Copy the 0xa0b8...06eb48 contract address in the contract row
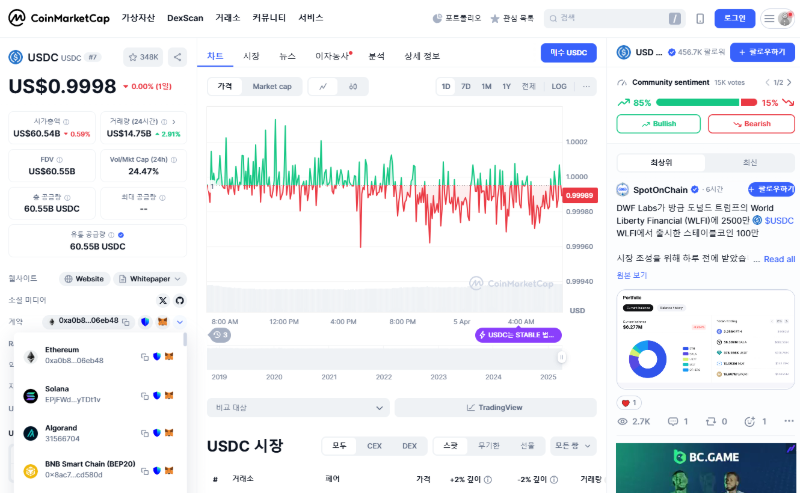Screen dimensions: 800x493 pyautogui.click(x=126, y=322)
